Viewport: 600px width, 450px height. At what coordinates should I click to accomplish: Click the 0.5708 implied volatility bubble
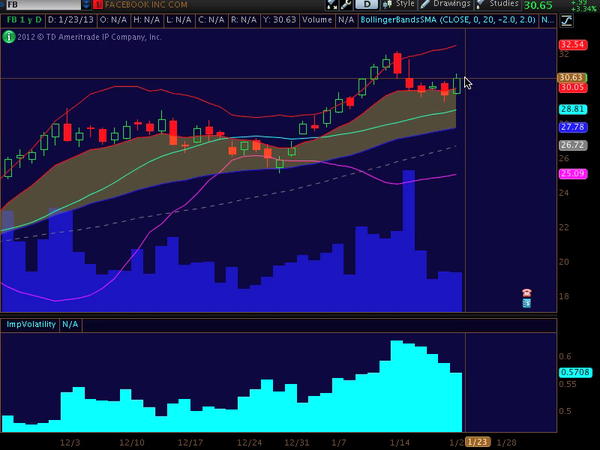pos(575,372)
